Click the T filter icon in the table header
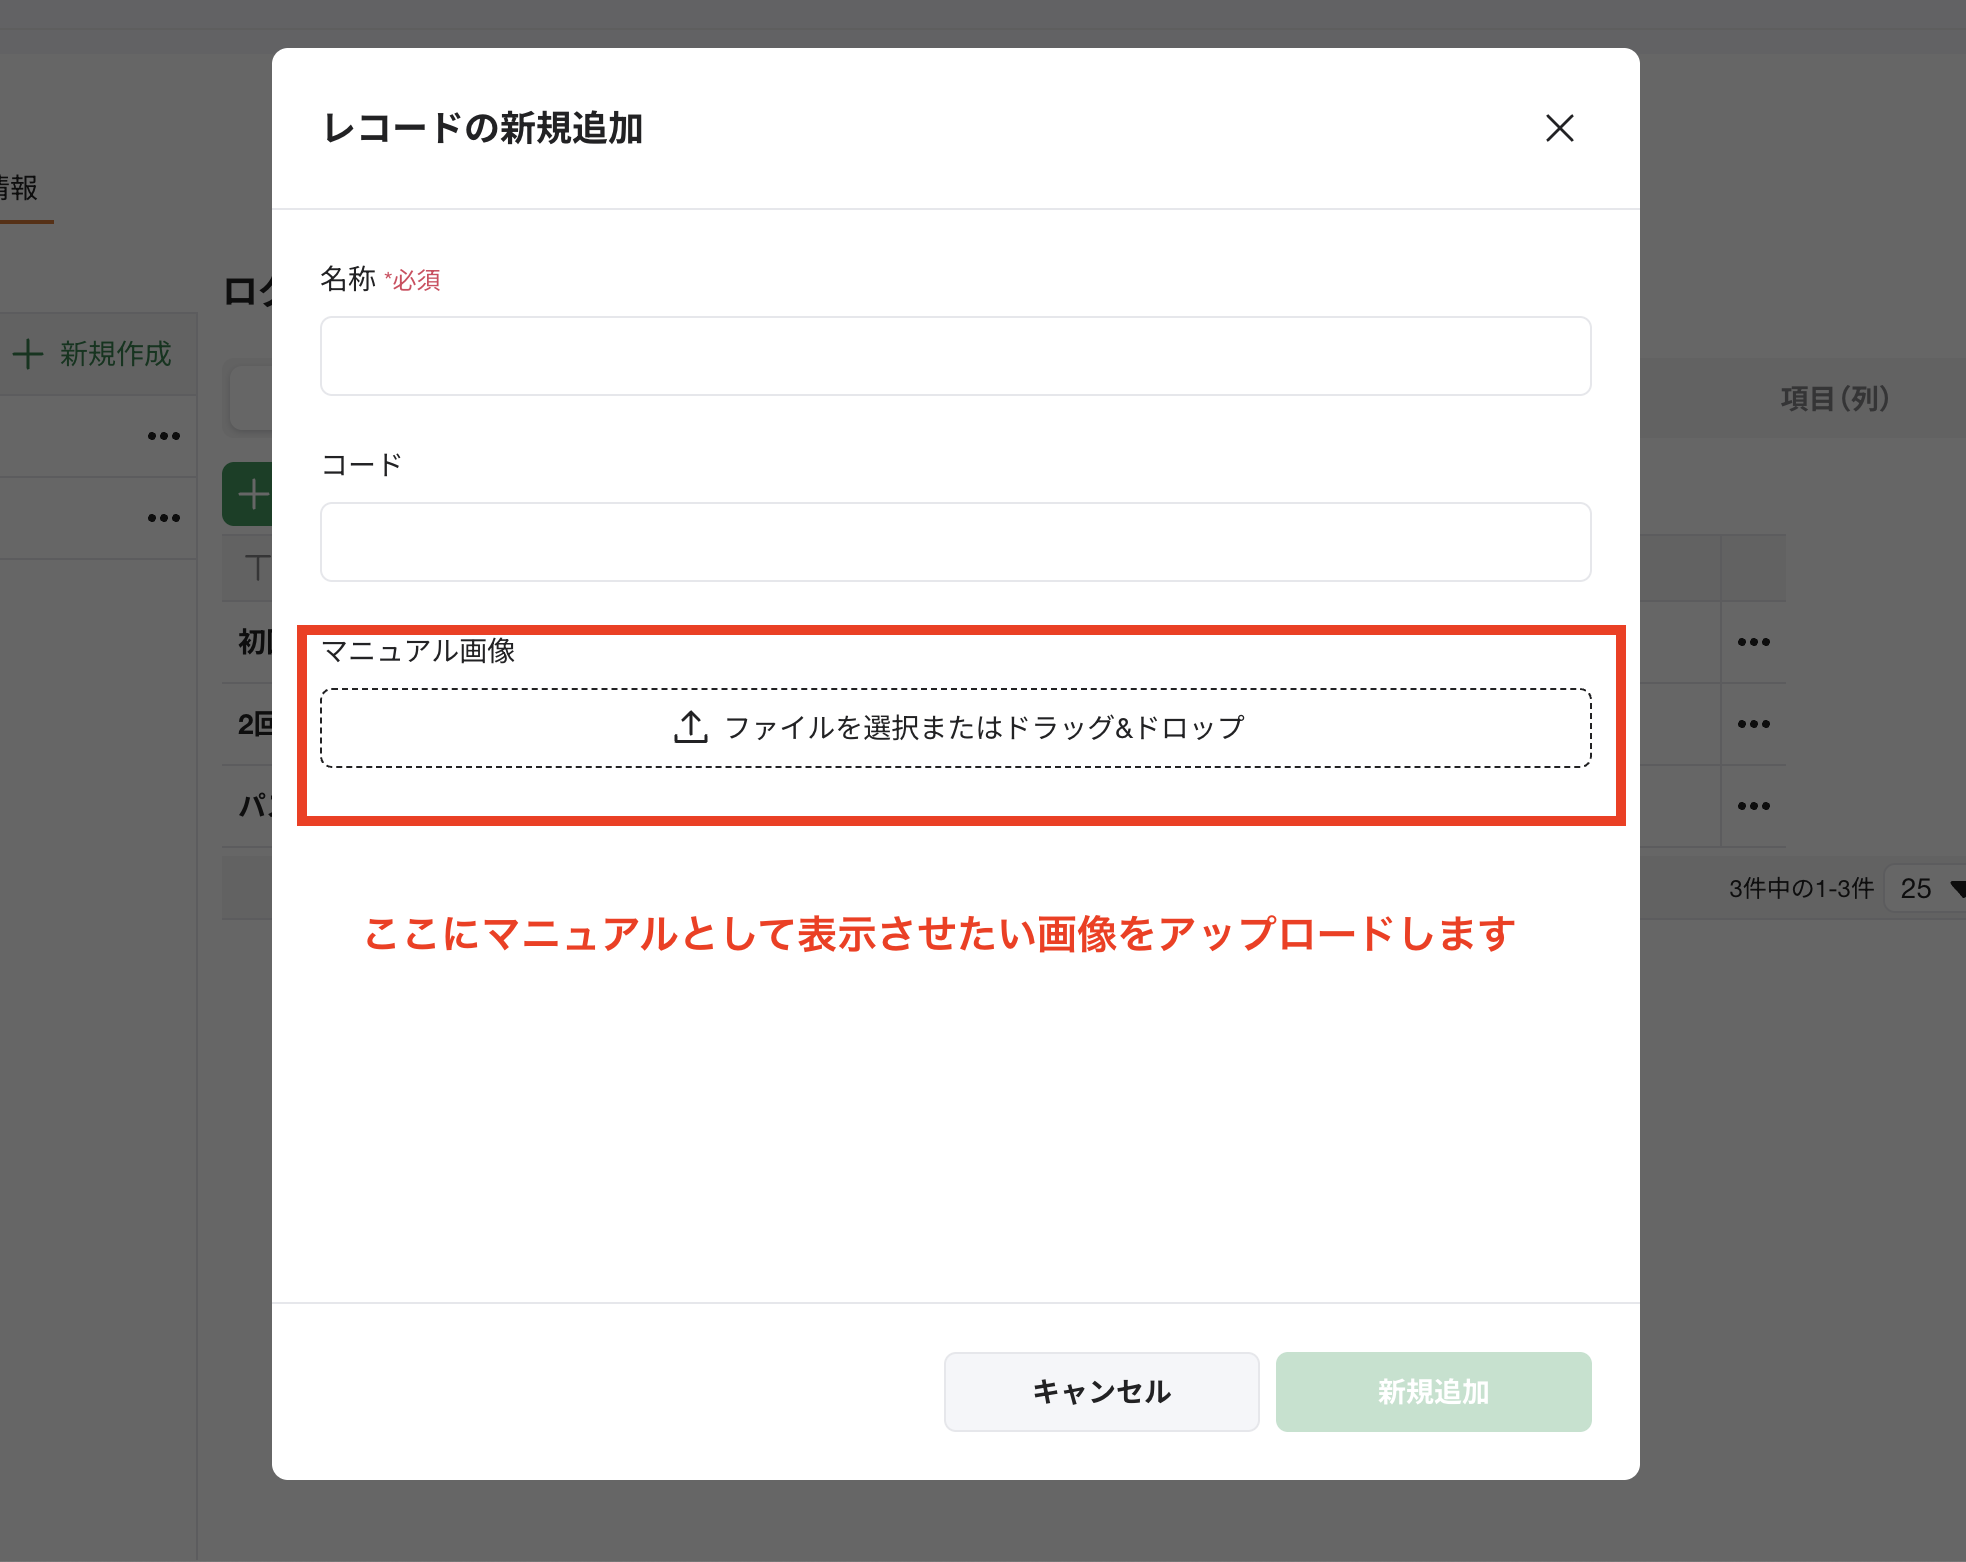This screenshot has height=1562, width=1966. [258, 568]
